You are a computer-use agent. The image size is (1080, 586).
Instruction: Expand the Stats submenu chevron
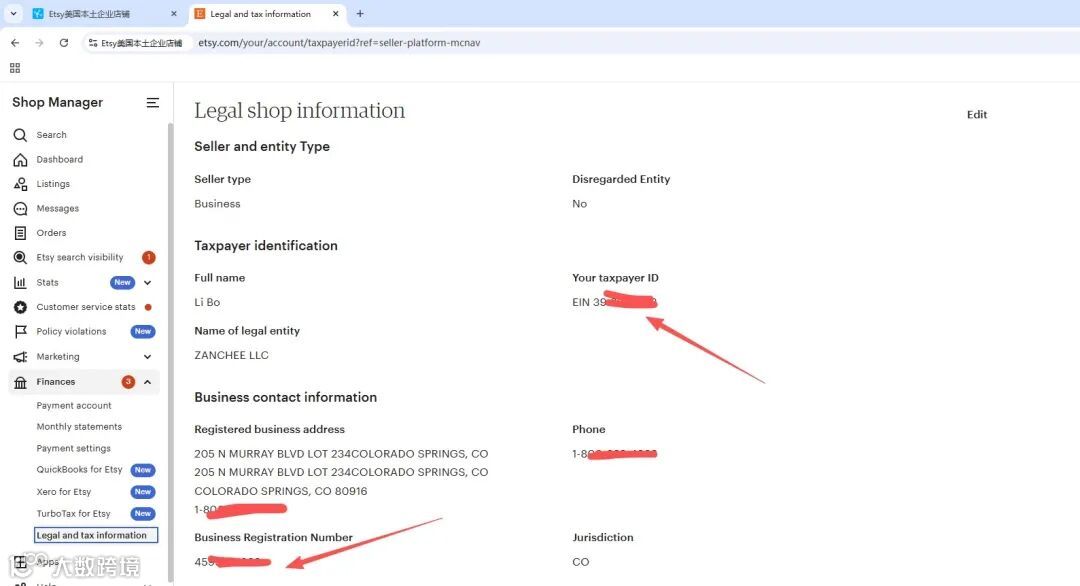[x=147, y=282]
